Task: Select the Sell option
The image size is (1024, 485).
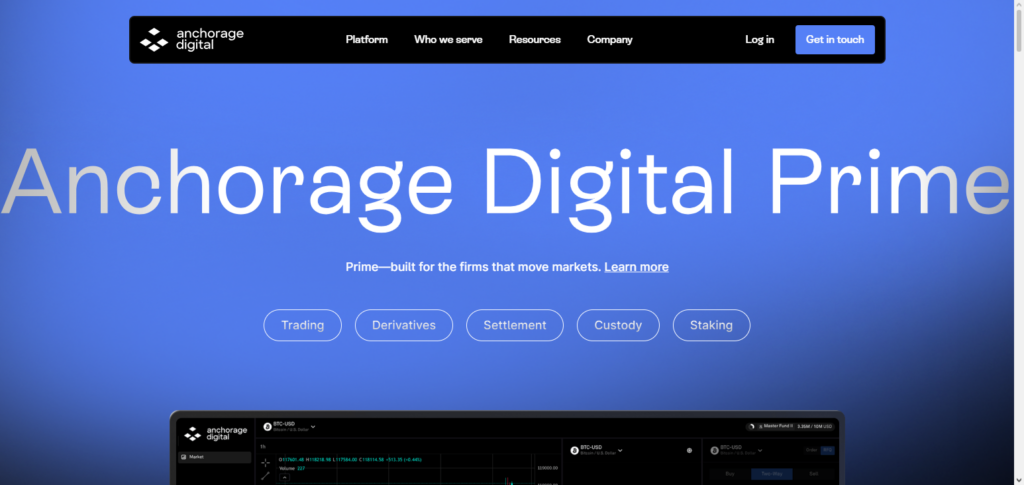Action: click(x=813, y=474)
